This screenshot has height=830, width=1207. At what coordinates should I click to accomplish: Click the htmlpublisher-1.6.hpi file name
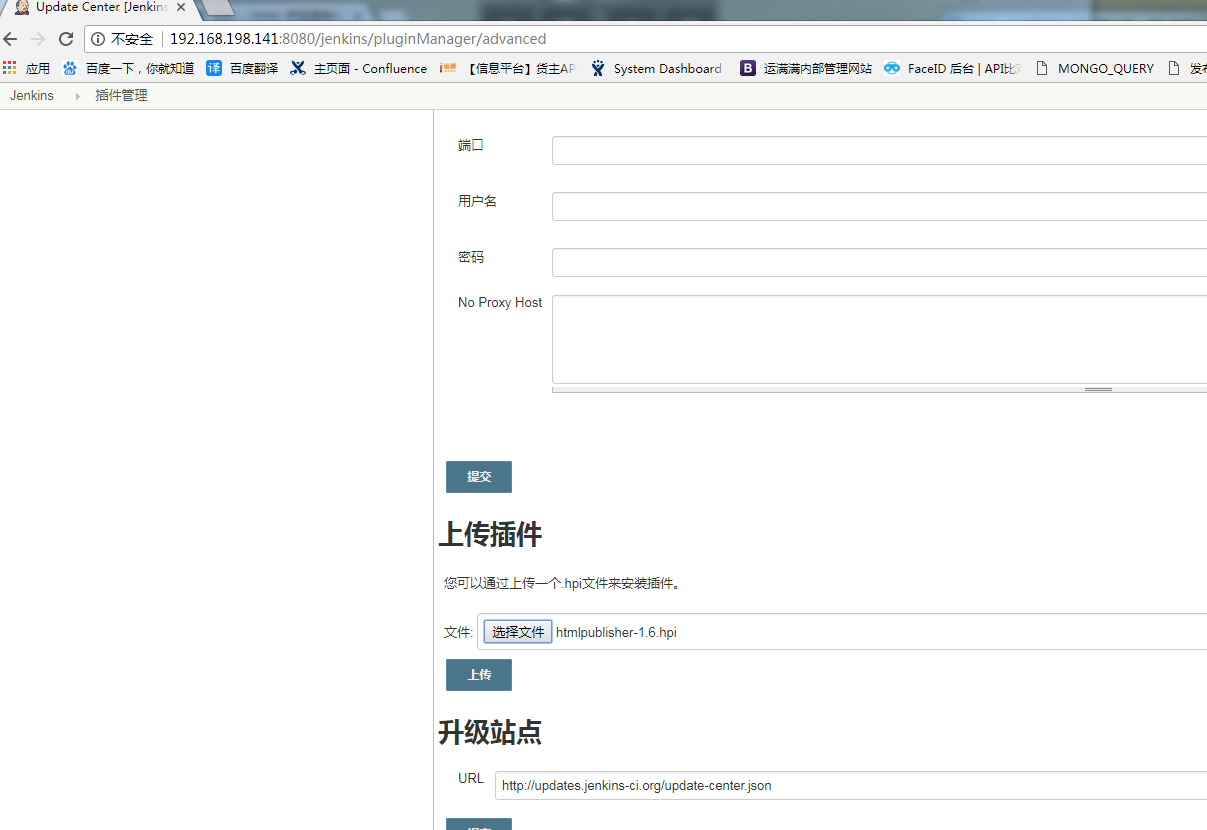click(616, 632)
